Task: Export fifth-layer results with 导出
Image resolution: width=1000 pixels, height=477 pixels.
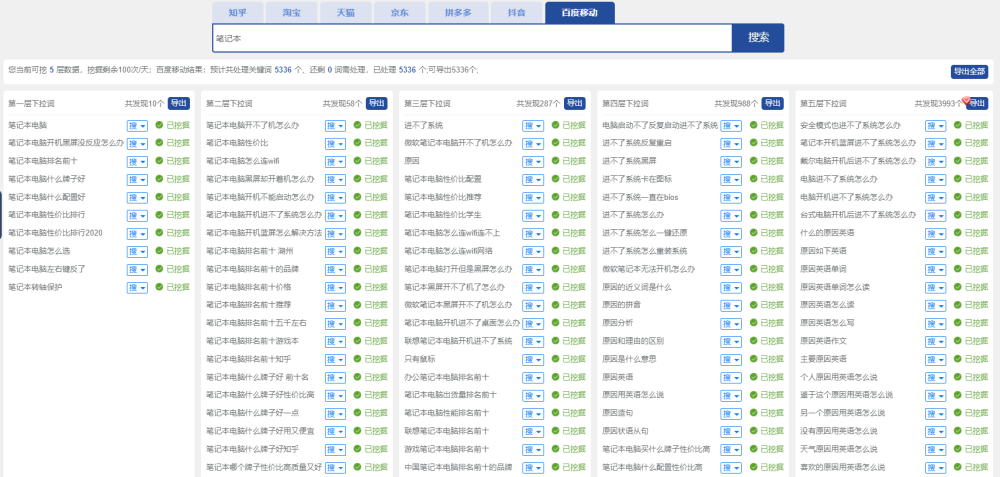Action: click(x=977, y=103)
